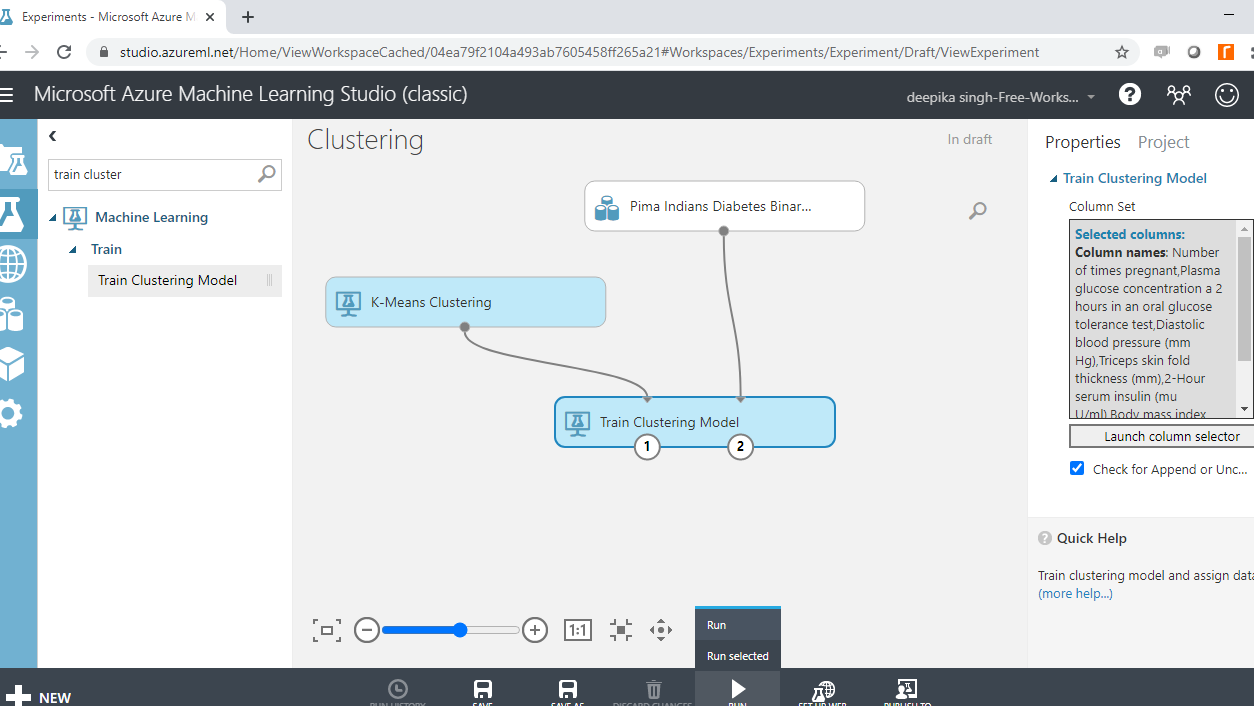The image size is (1254, 706).
Task: Click in the module search field
Action: 153,174
